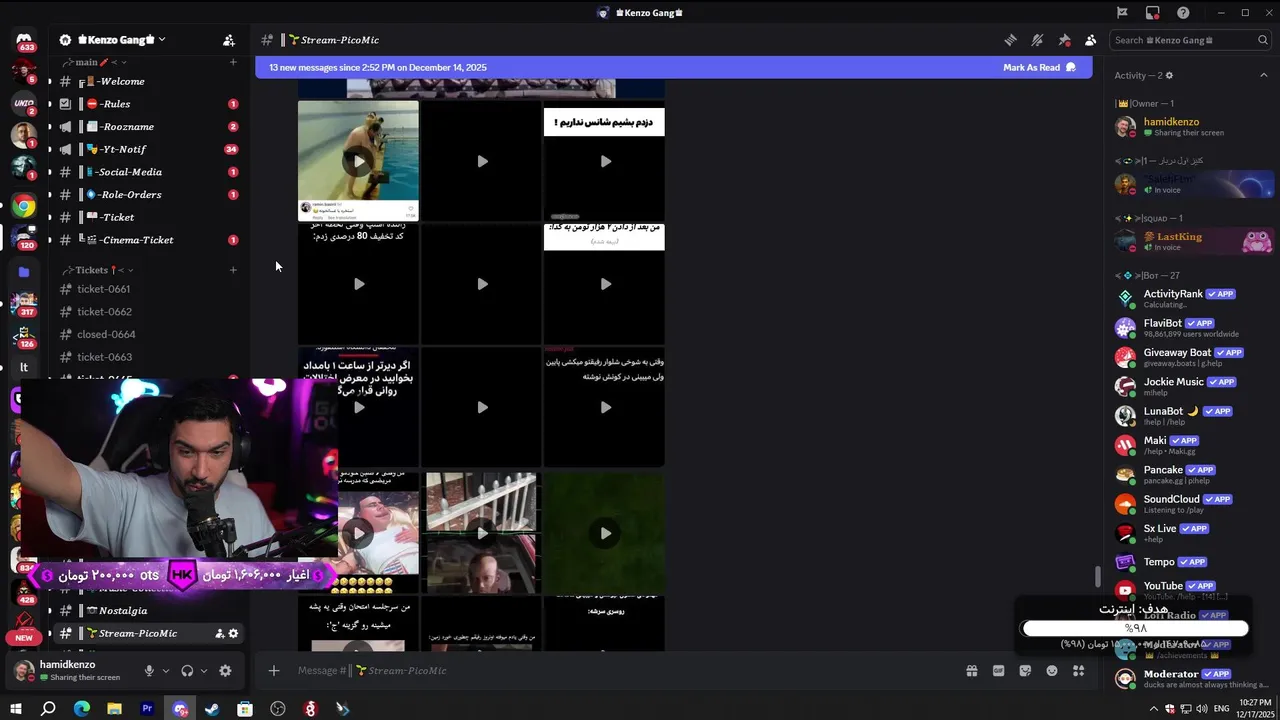This screenshot has height=720, width=1280.
Task: Open the apps launcher icon in message bar
Action: point(1078,671)
